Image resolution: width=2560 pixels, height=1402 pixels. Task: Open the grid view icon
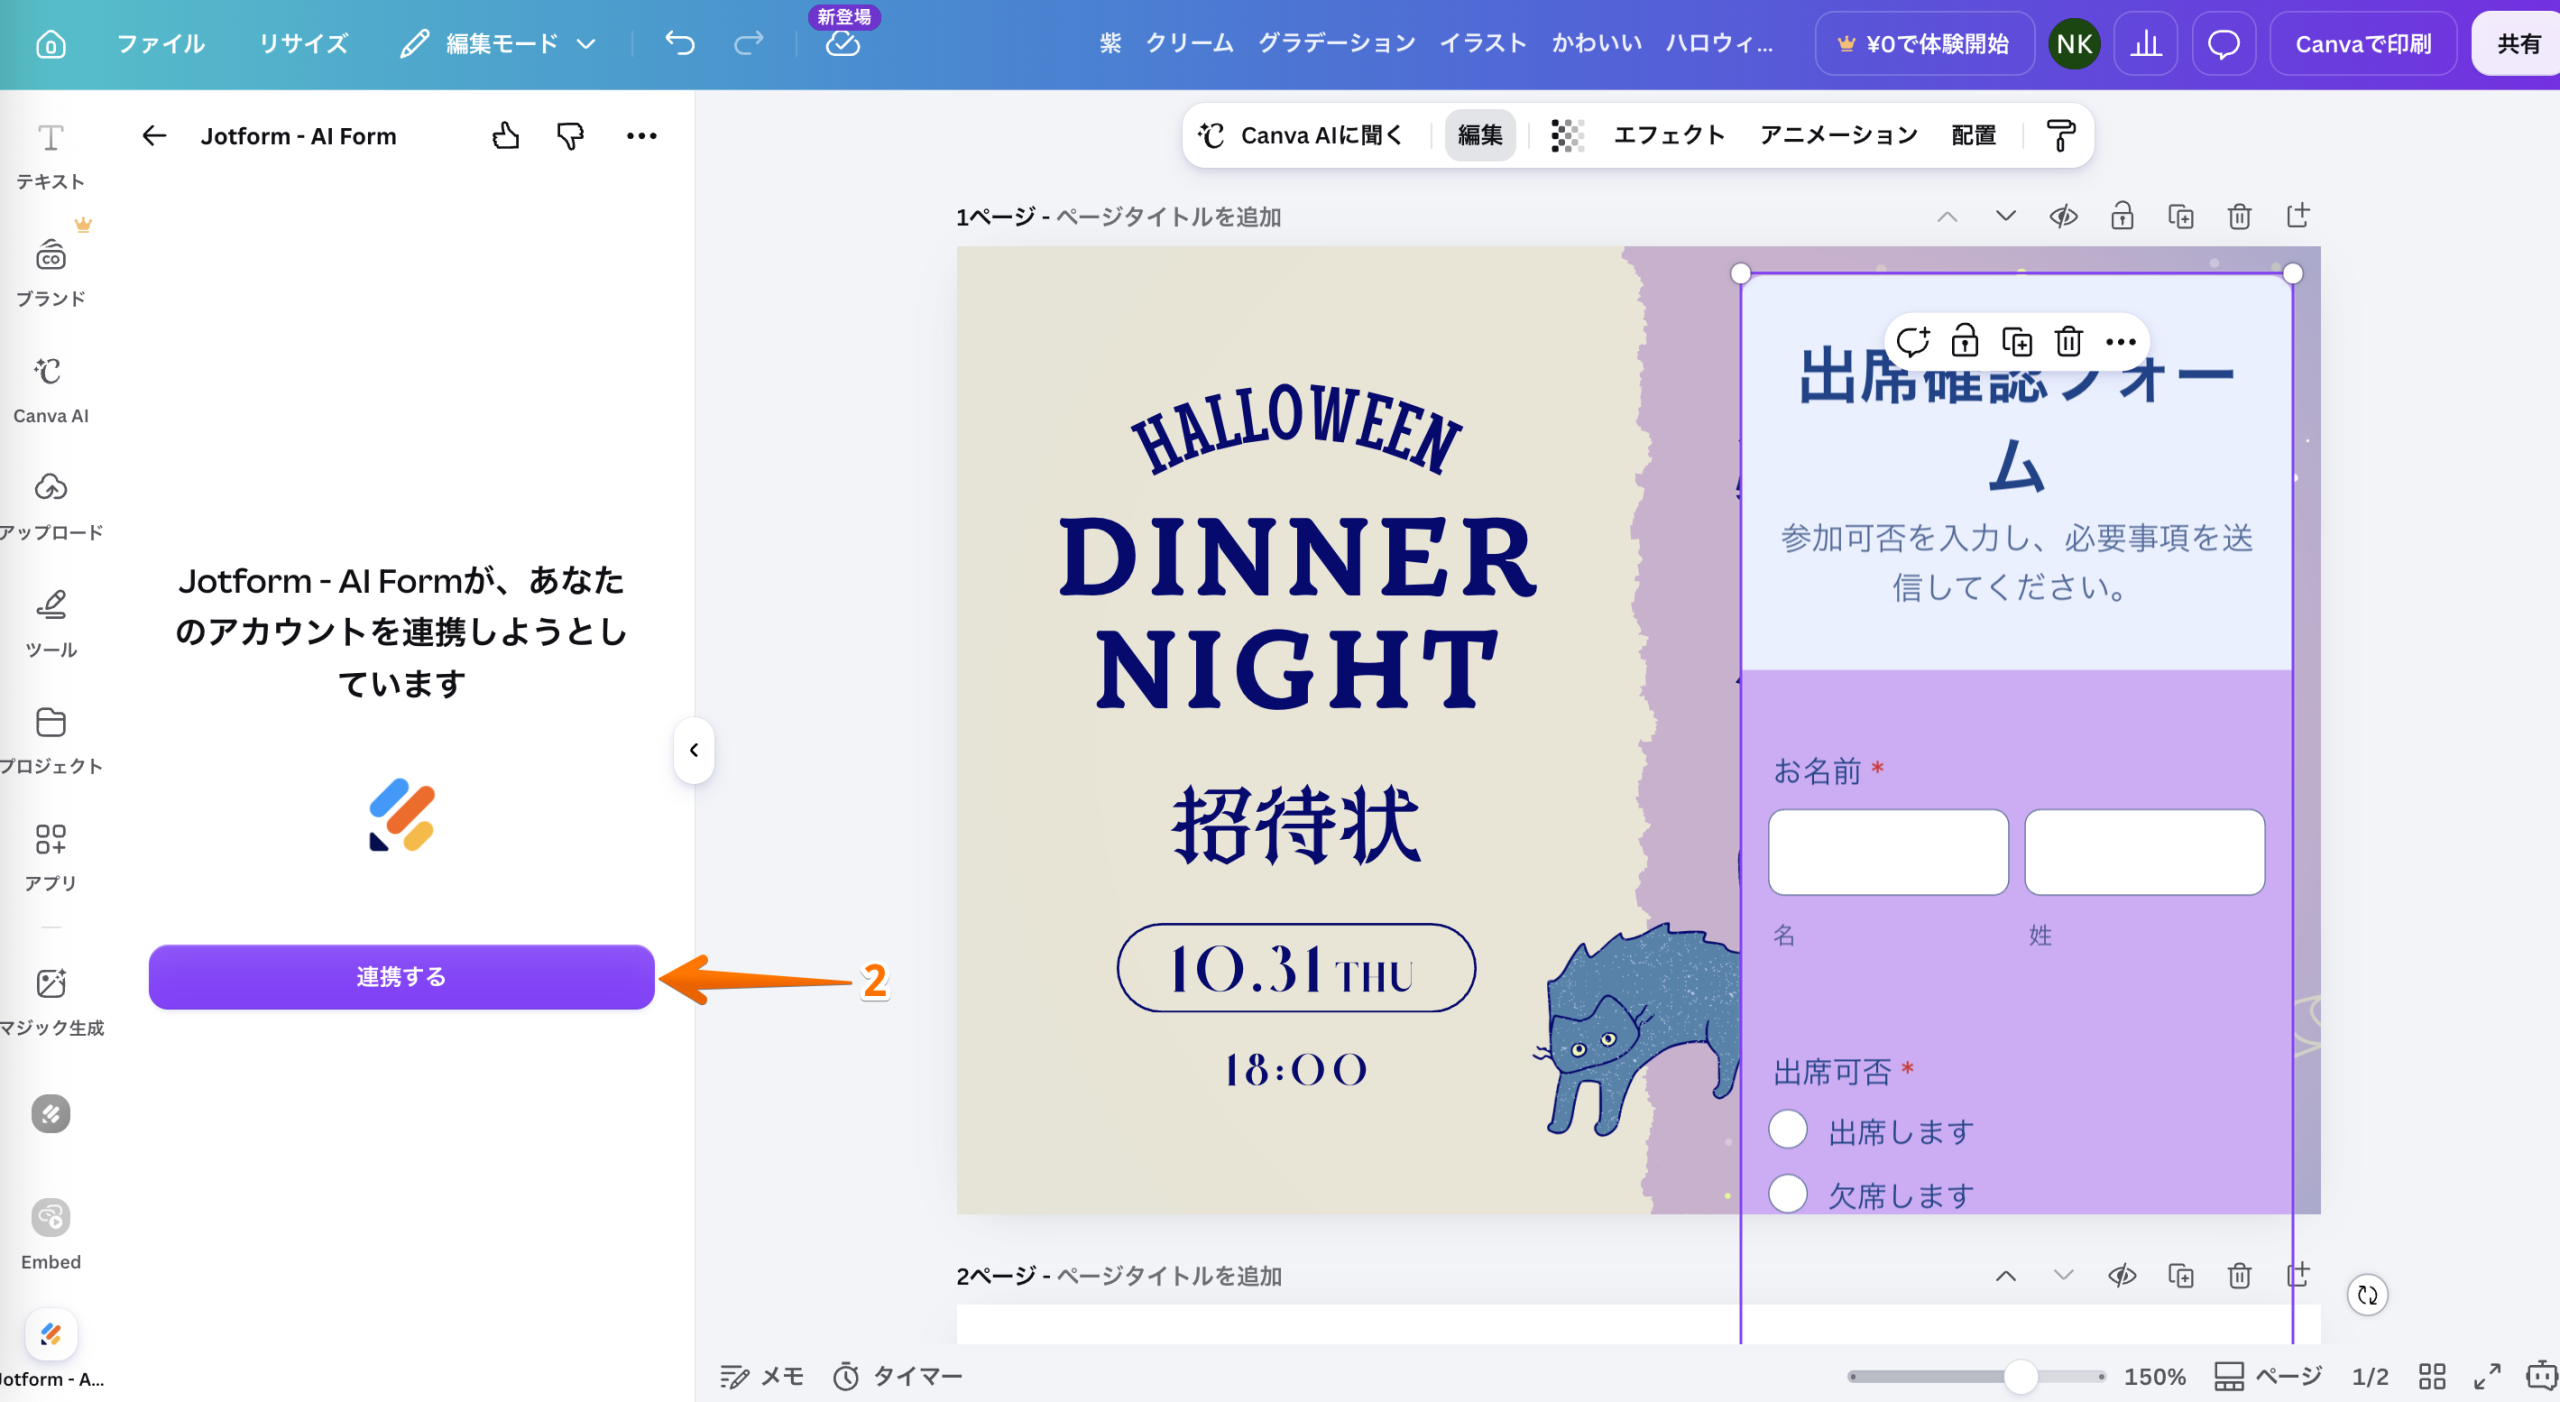click(x=2431, y=1377)
